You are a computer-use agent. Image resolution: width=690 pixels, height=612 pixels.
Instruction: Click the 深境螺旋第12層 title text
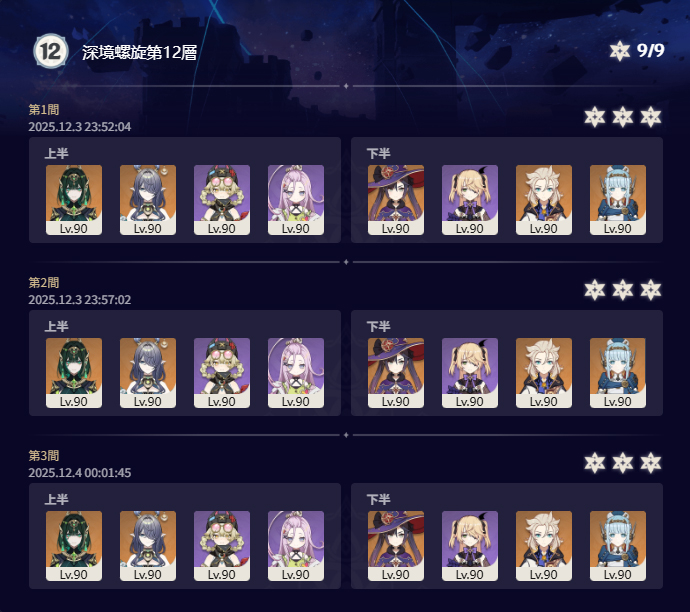coord(139,52)
